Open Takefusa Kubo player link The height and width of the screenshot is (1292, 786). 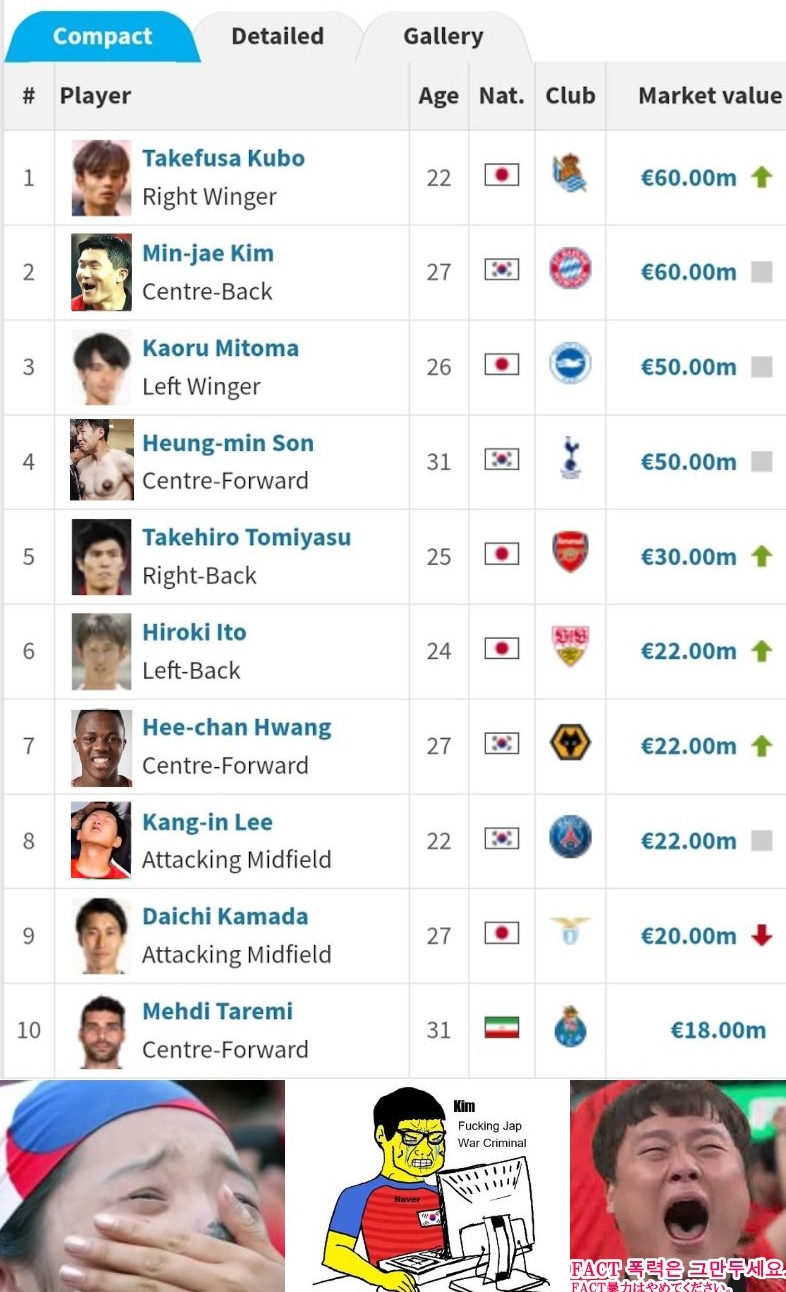tap(223, 158)
